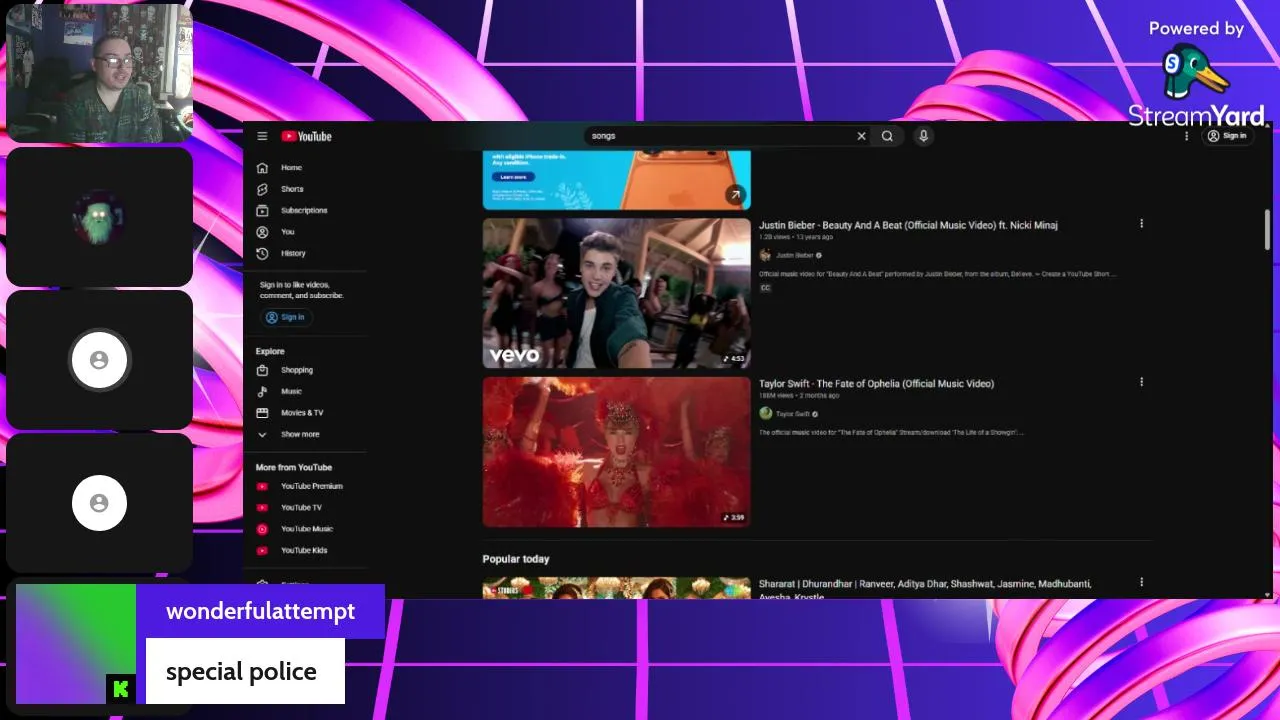Click the sidebar Sign in button
1280x720 pixels.
click(286, 317)
